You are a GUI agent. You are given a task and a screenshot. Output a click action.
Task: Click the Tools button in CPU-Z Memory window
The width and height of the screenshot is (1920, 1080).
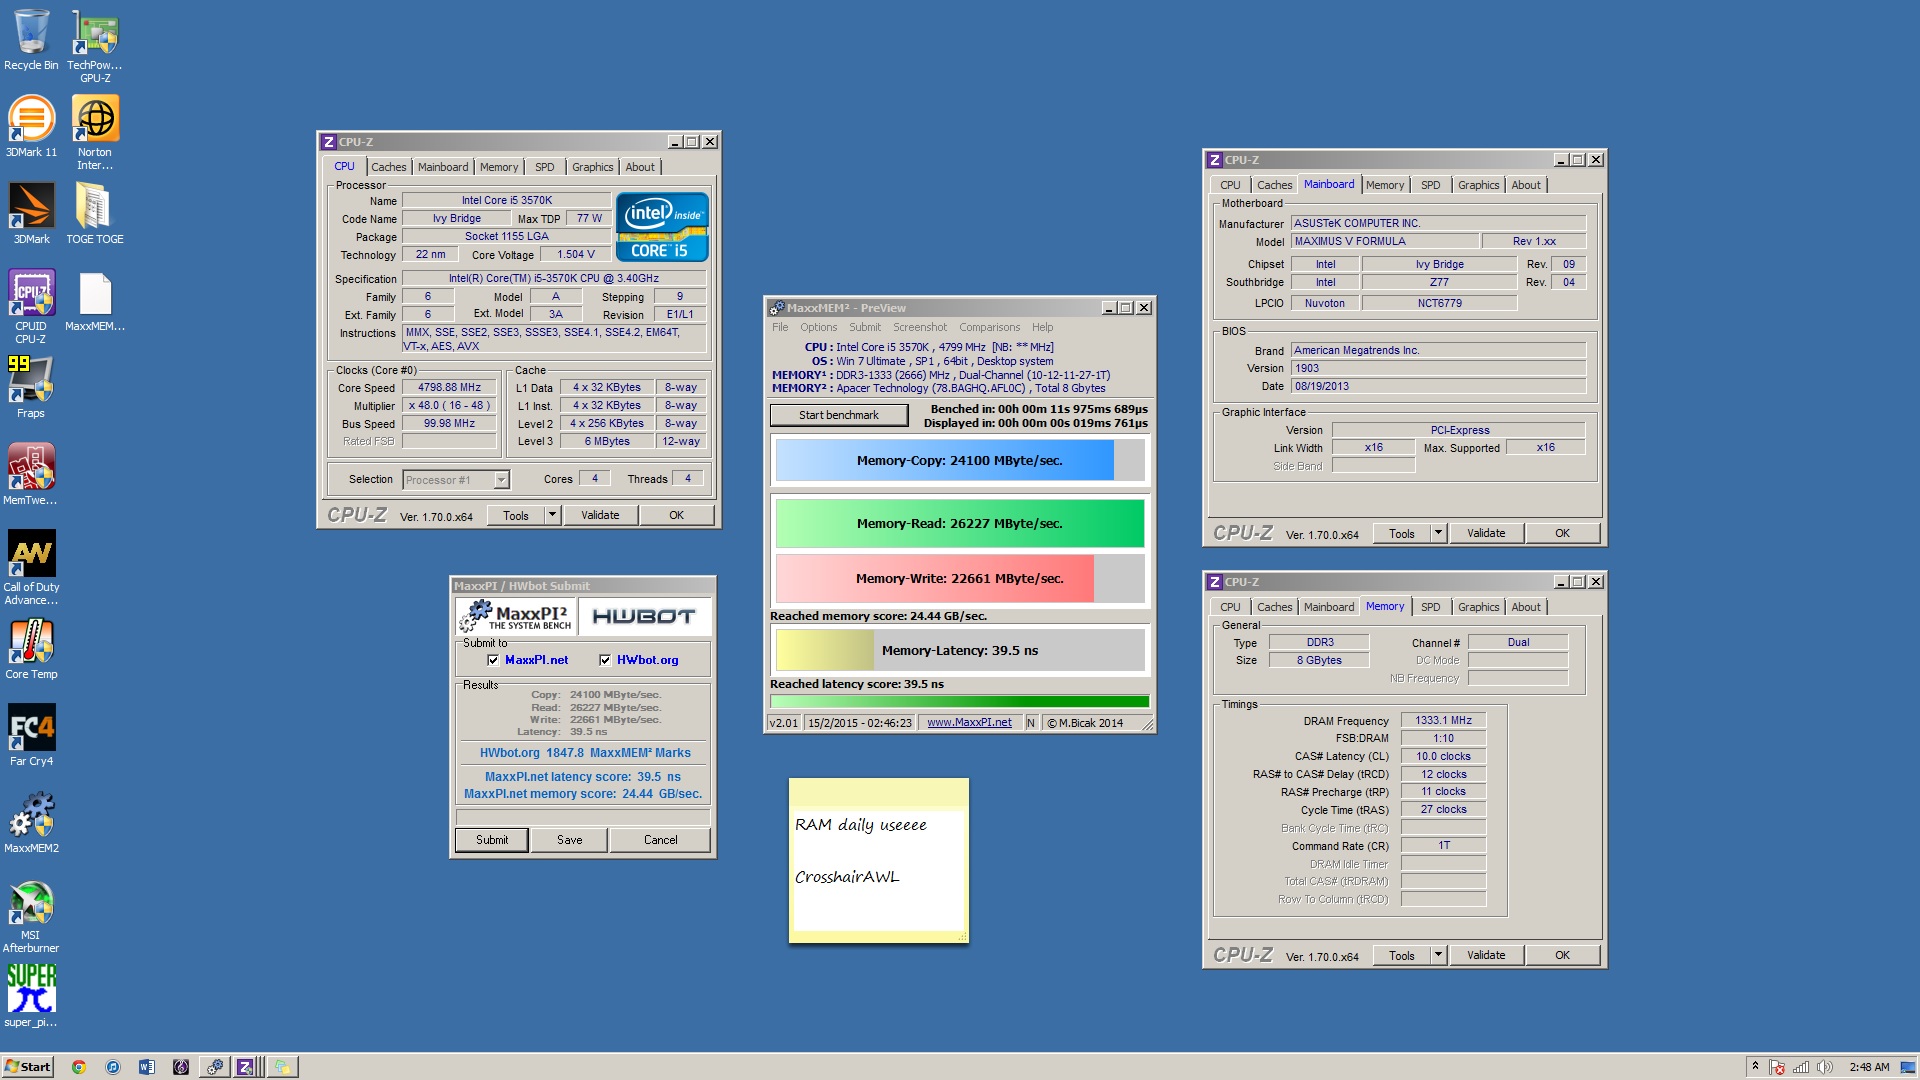(x=1402, y=955)
